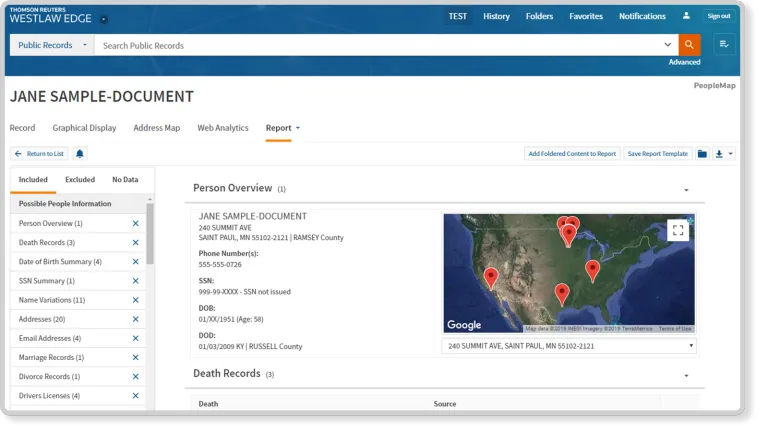Remove Person Overview from included list

click(135, 223)
